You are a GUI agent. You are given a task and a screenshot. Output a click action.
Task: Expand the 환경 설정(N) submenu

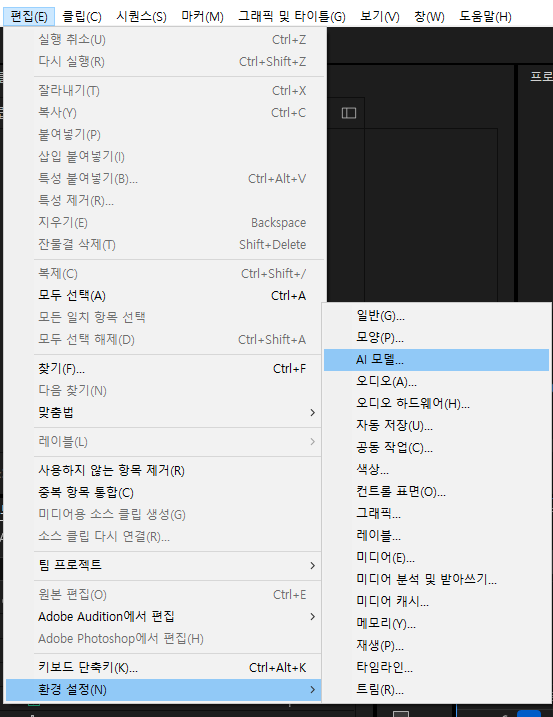pyautogui.click(x=164, y=690)
